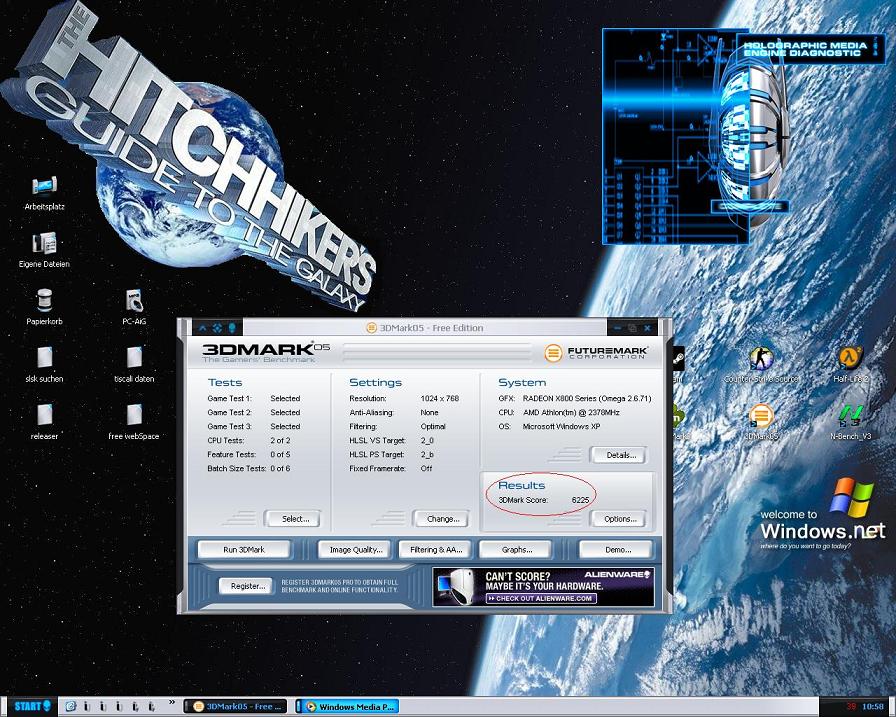Click the Resolution value 1024 x 768

(x=439, y=398)
